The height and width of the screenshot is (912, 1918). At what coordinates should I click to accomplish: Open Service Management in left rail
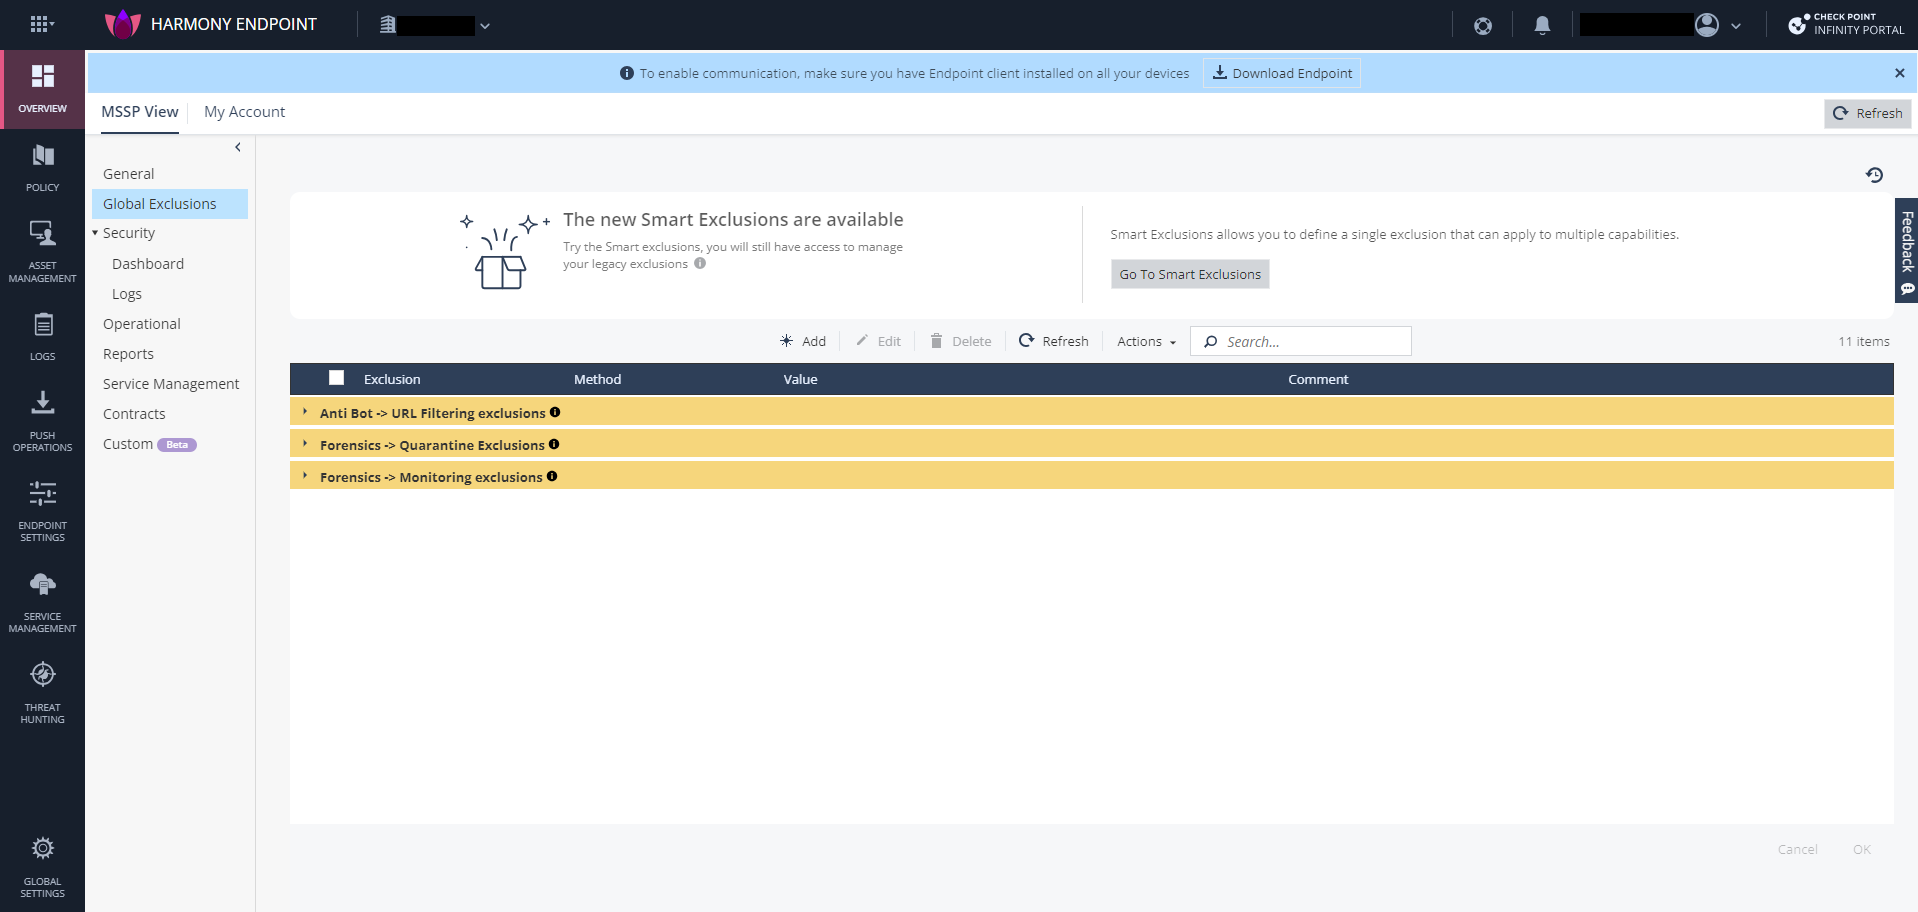[x=43, y=602]
